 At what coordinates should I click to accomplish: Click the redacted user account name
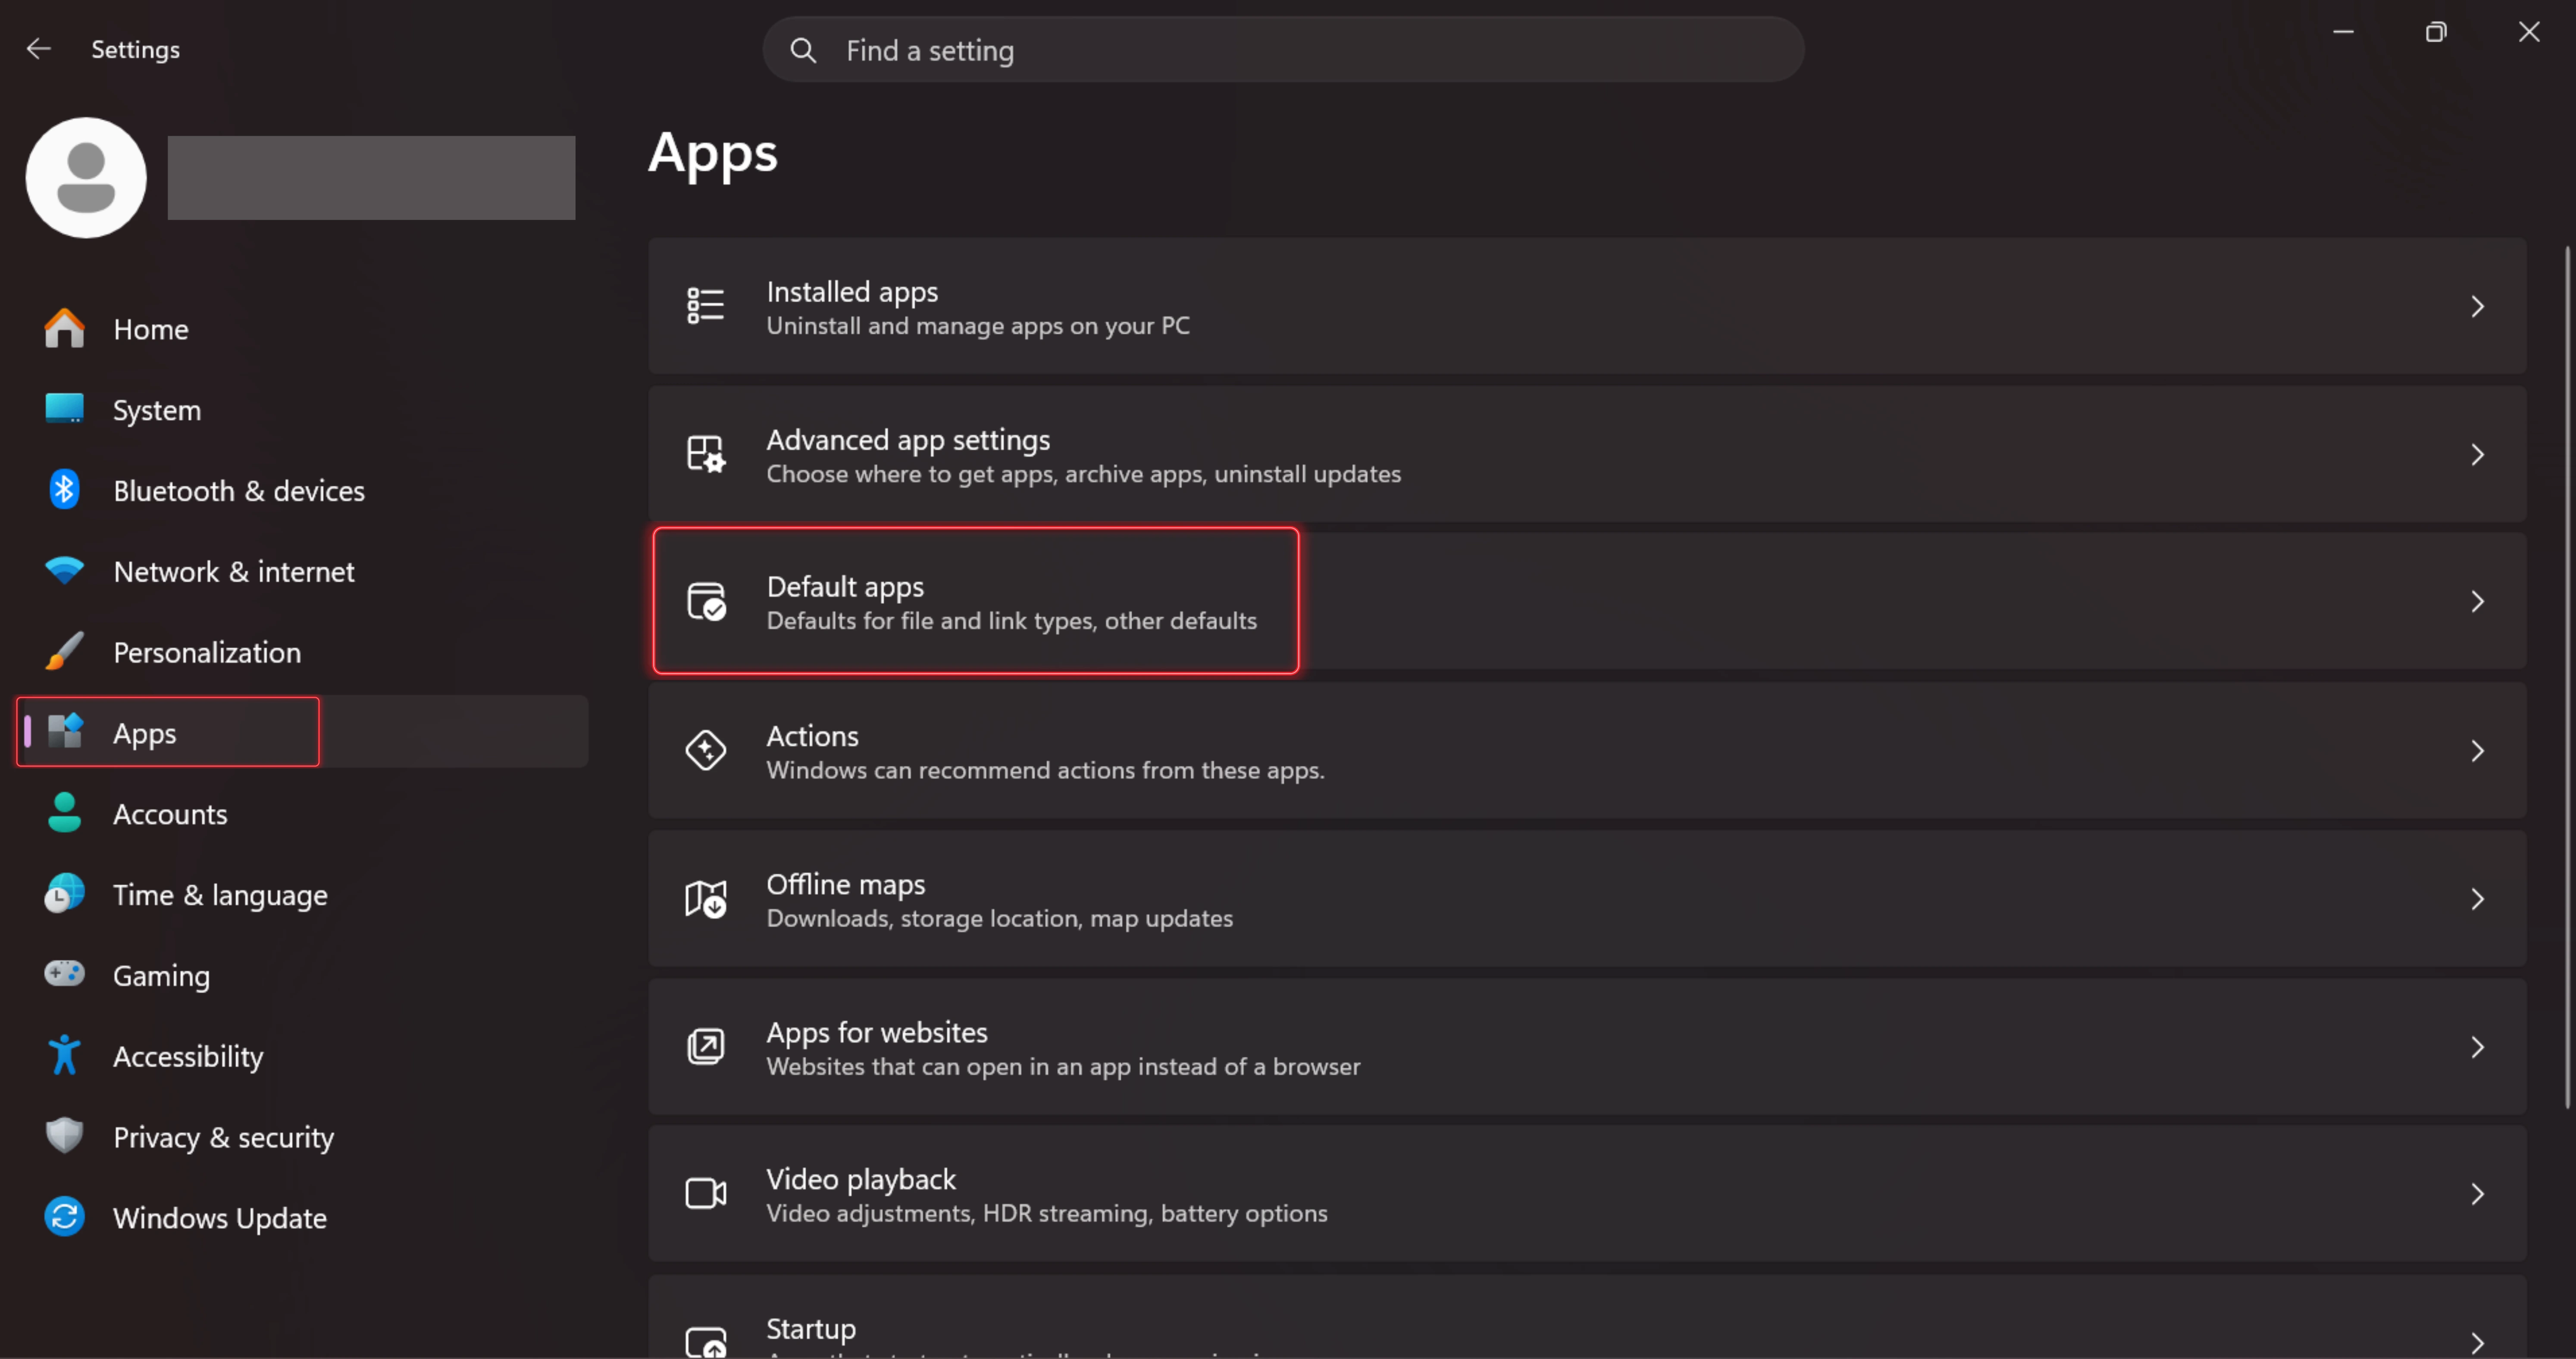coord(371,178)
